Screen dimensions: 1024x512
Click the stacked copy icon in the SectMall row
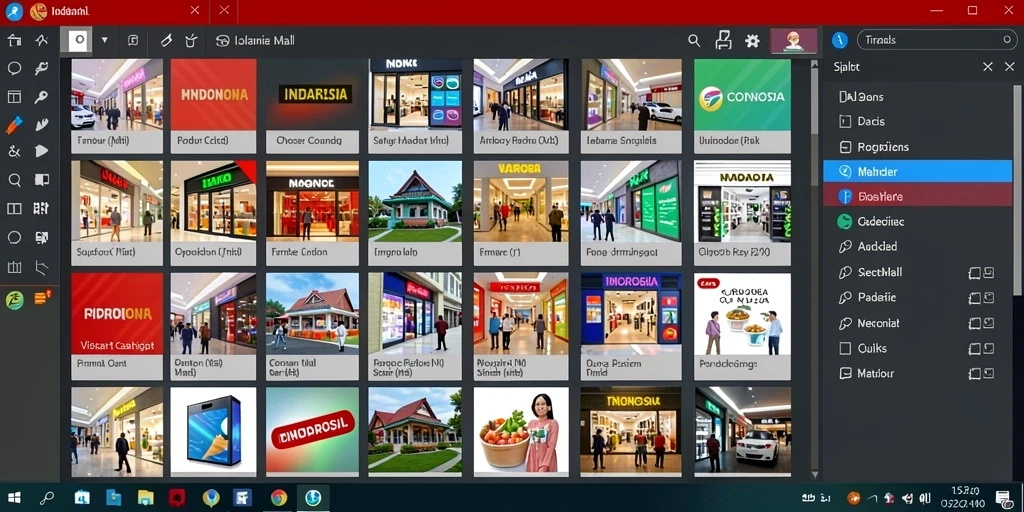coord(974,272)
